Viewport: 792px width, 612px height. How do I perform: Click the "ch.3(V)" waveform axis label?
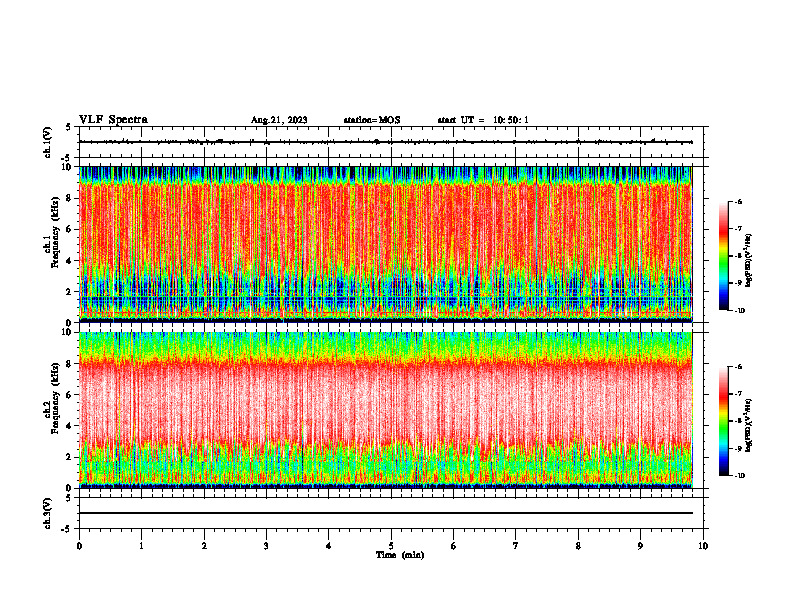click(x=48, y=513)
